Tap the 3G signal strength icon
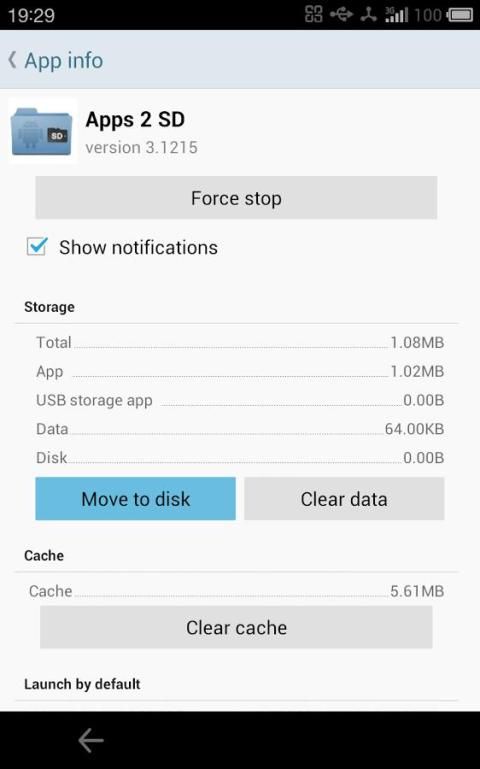 pyautogui.click(x=397, y=14)
